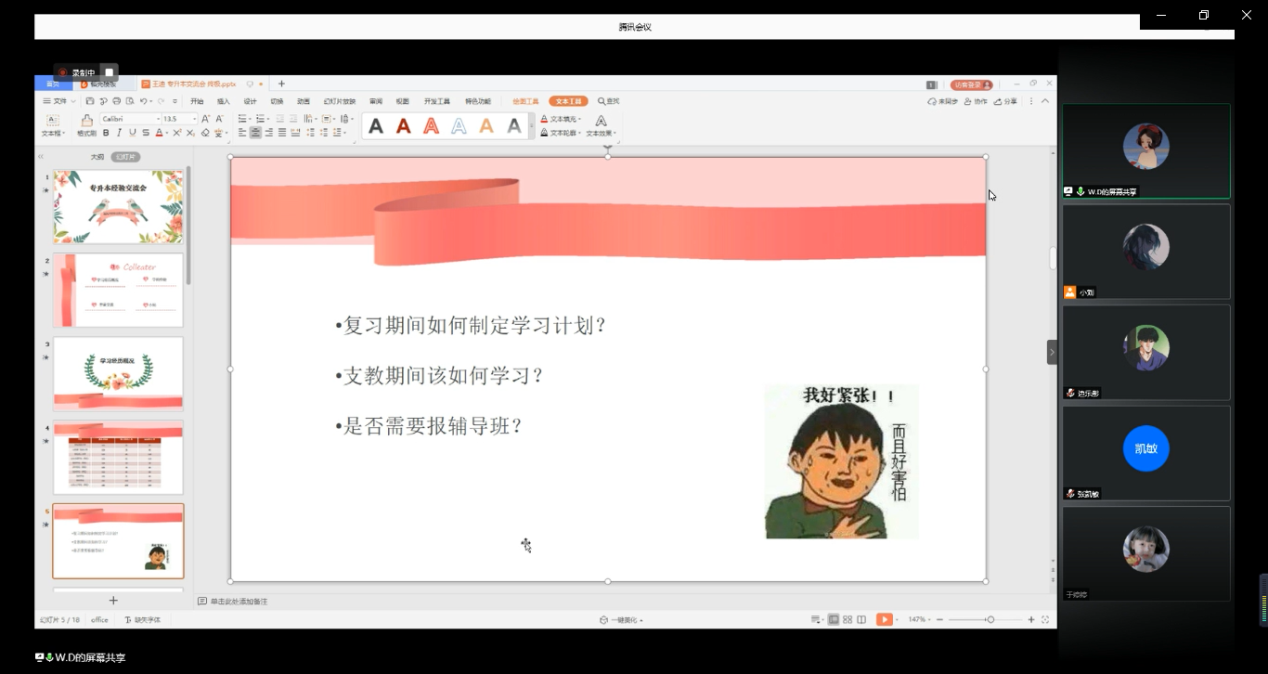Select the first slide thumbnail 专升本经验交流会
The width and height of the screenshot is (1268, 674).
pos(118,207)
